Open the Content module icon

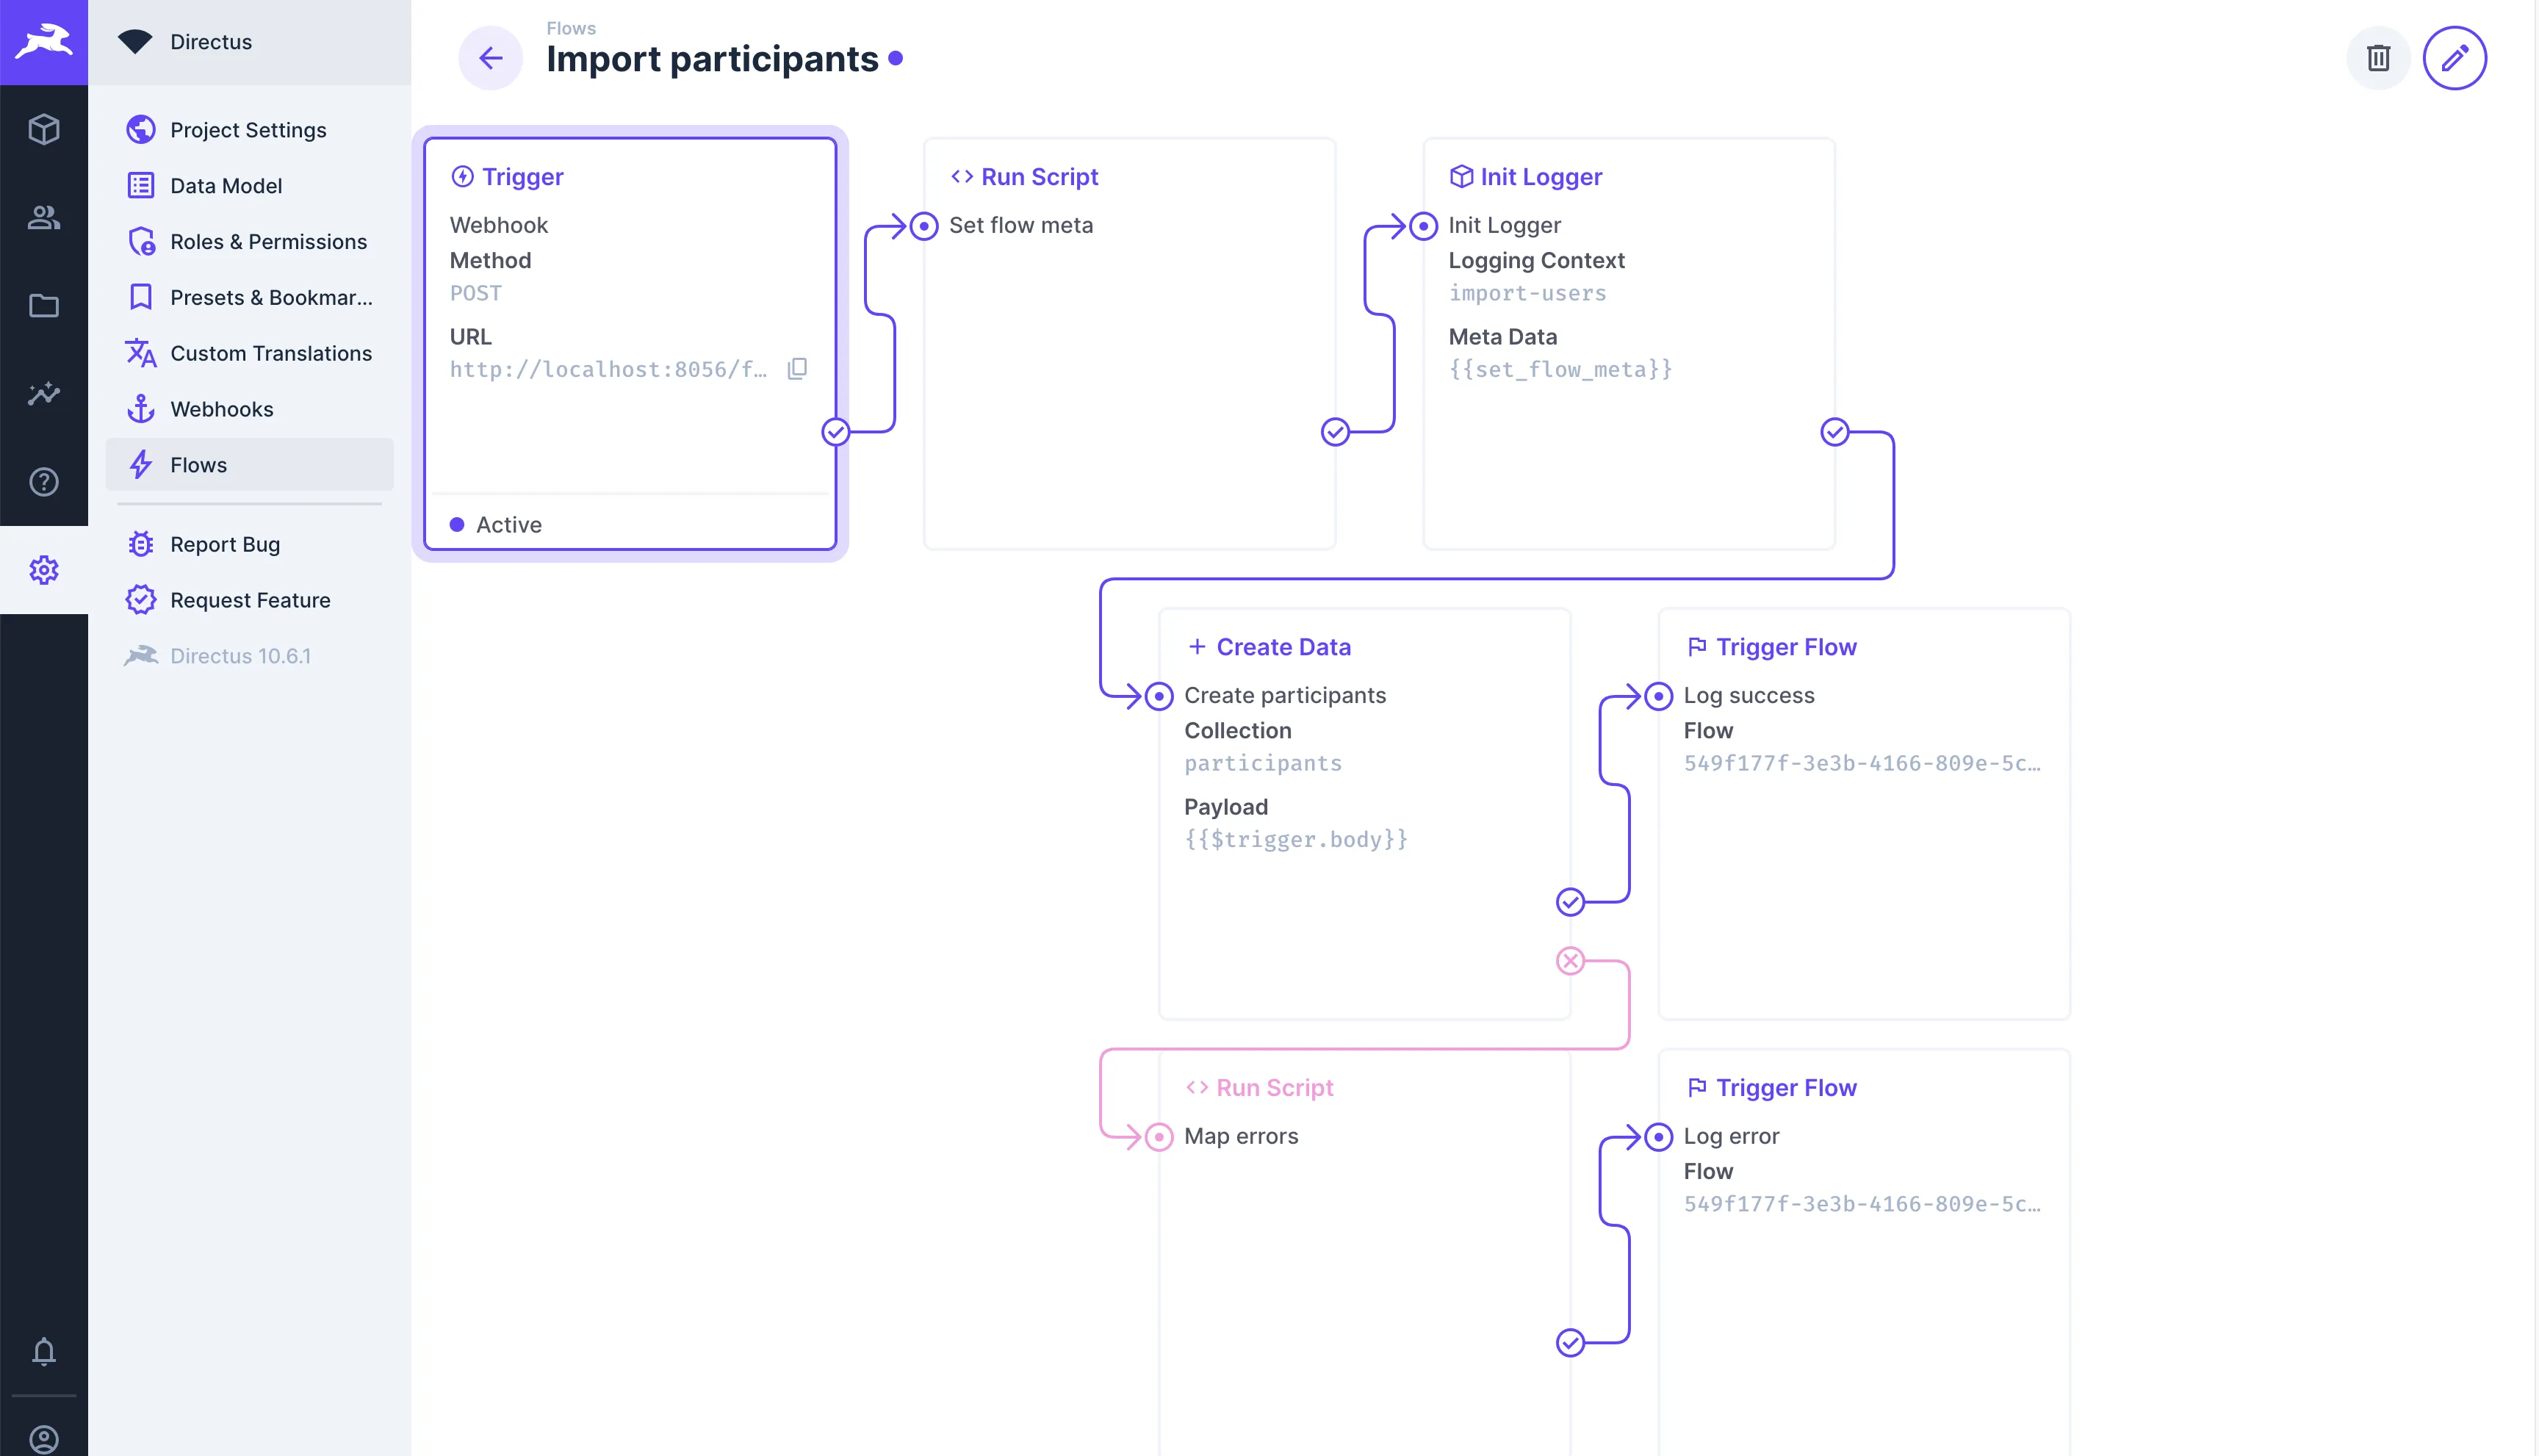(44, 128)
